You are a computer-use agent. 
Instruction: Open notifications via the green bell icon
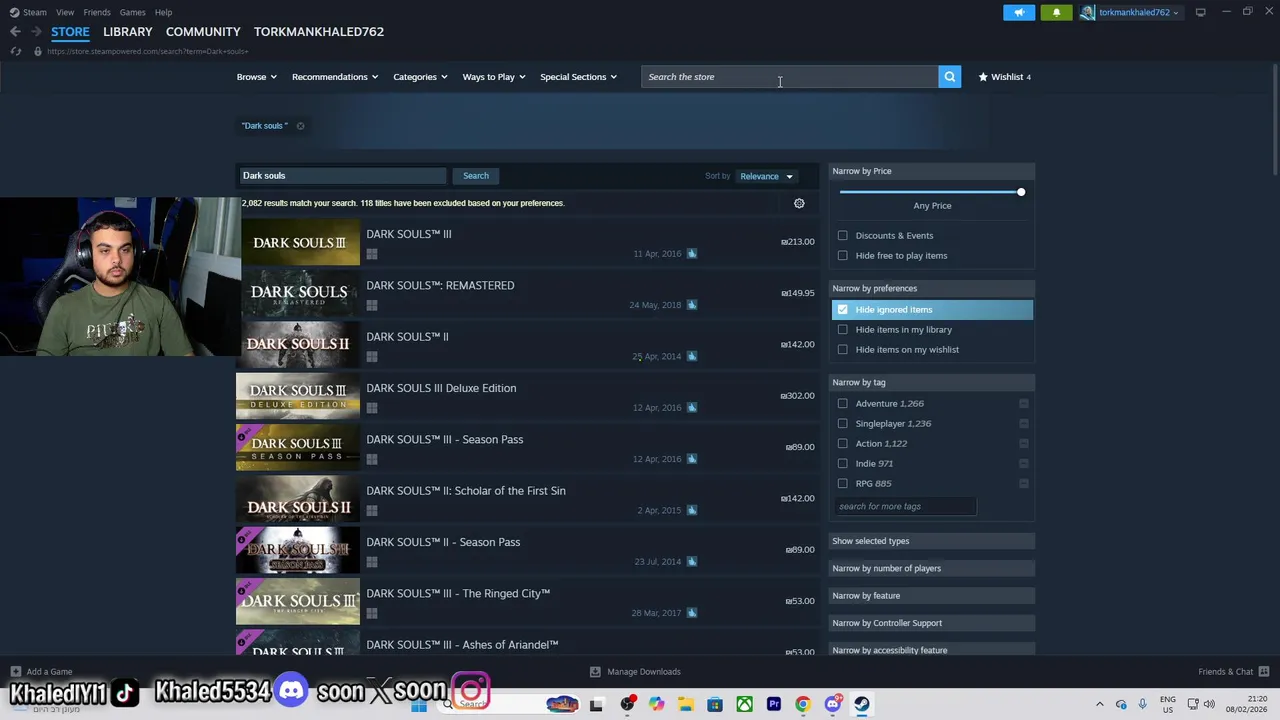pyautogui.click(x=1056, y=12)
